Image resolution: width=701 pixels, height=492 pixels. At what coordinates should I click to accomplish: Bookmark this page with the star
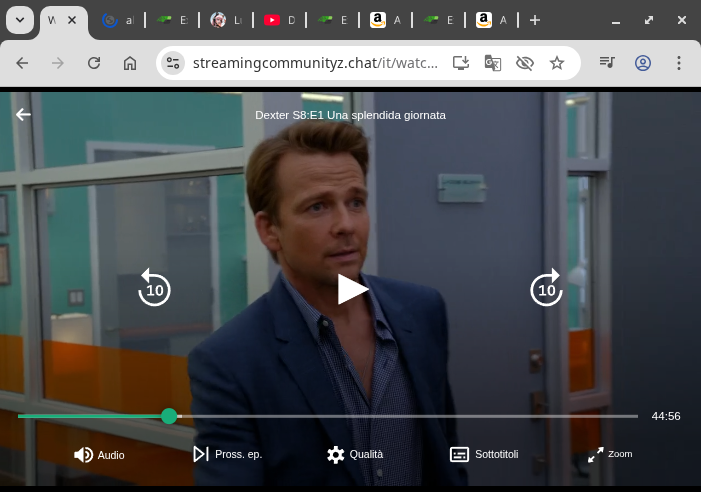coord(557,63)
